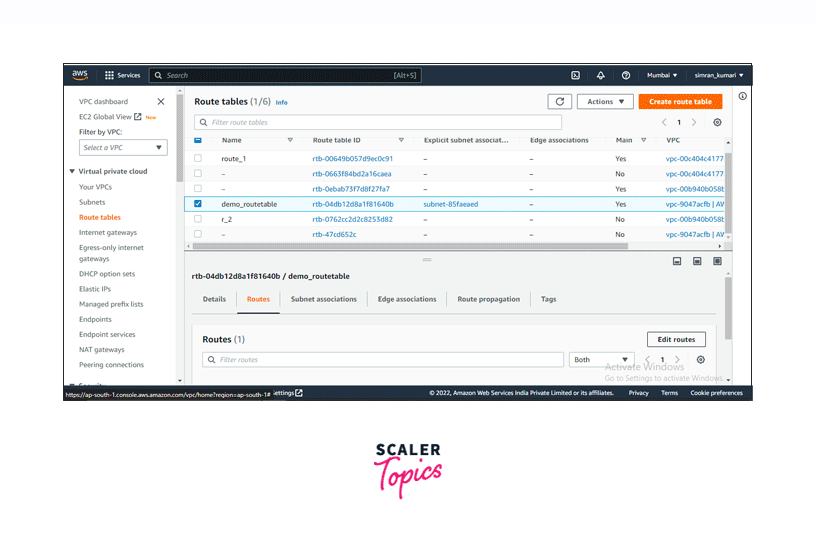Click the Filter route tables search field
This screenshot has width=816, height=545.
(378, 122)
